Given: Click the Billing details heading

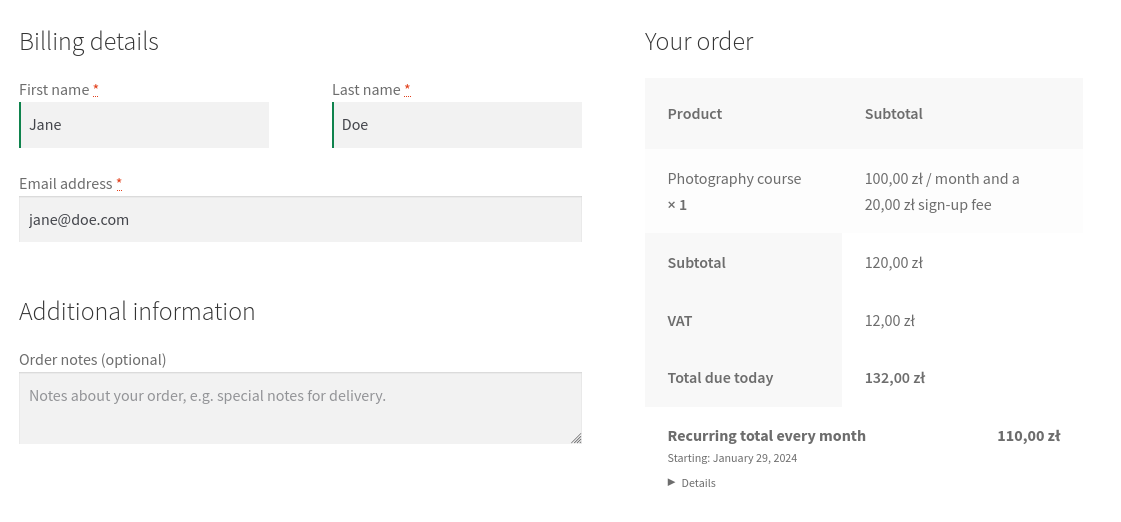Looking at the screenshot, I should [x=89, y=42].
